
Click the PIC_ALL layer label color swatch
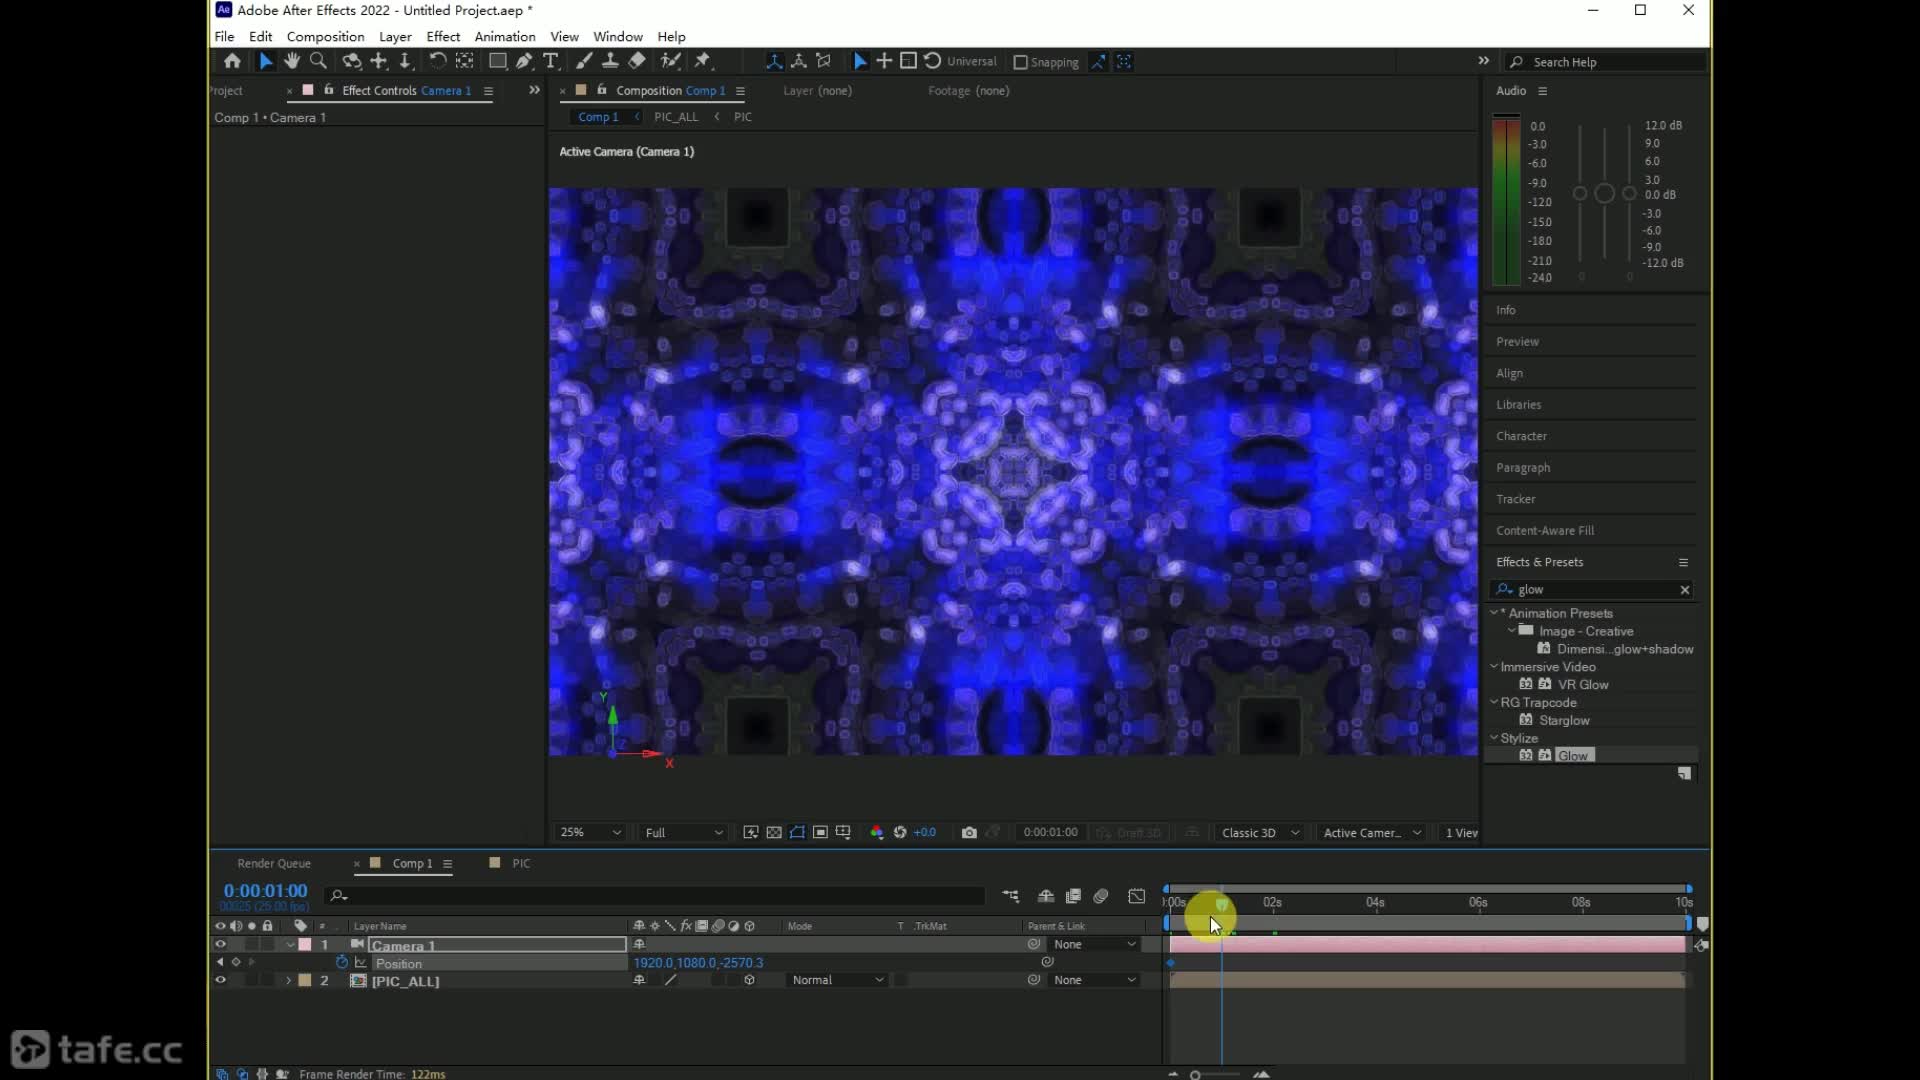click(305, 980)
